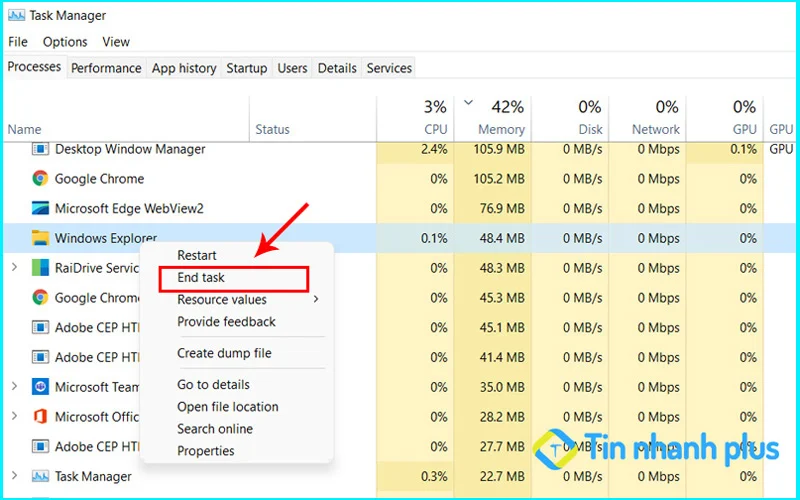This screenshot has width=800, height=500.
Task: Open the Resource values submenu arrow
Action: (x=316, y=299)
